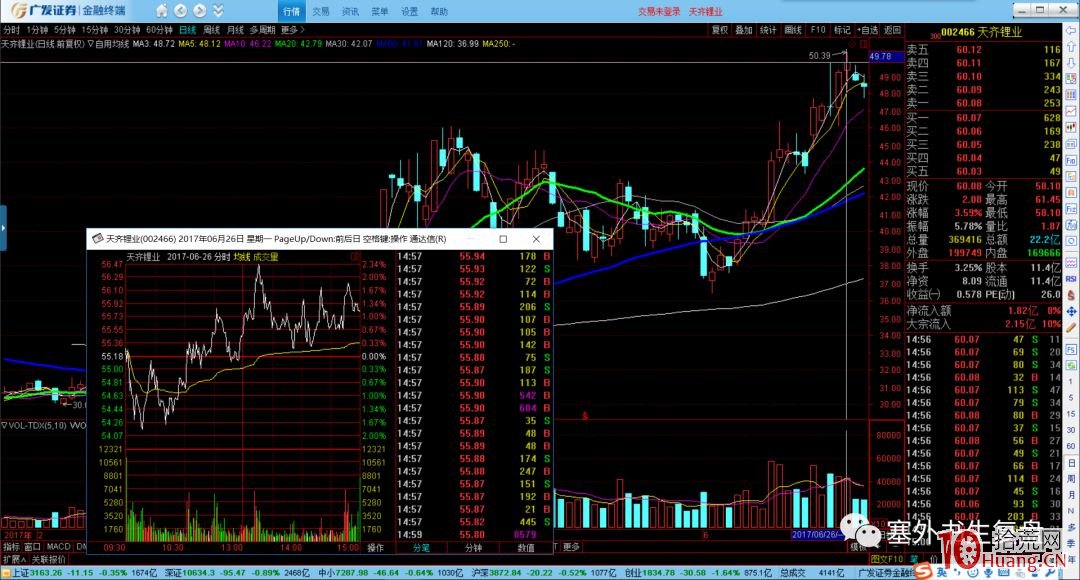Click the forward arrow navigation icon

200,11
